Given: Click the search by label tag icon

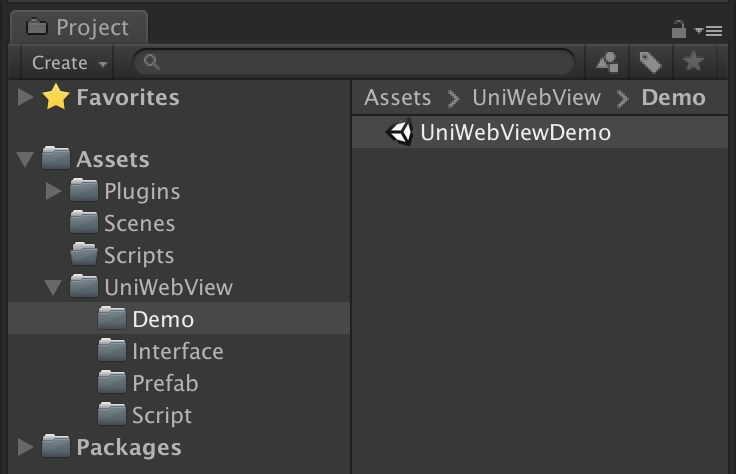Looking at the screenshot, I should [650, 63].
